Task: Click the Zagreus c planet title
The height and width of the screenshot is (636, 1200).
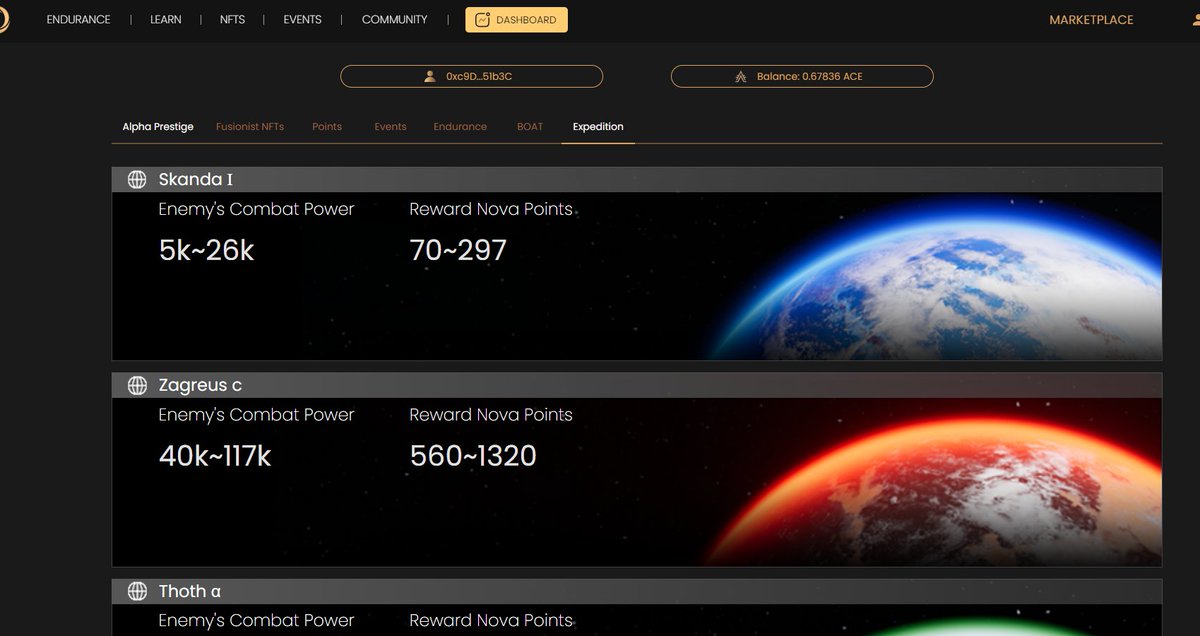Action: pos(200,386)
